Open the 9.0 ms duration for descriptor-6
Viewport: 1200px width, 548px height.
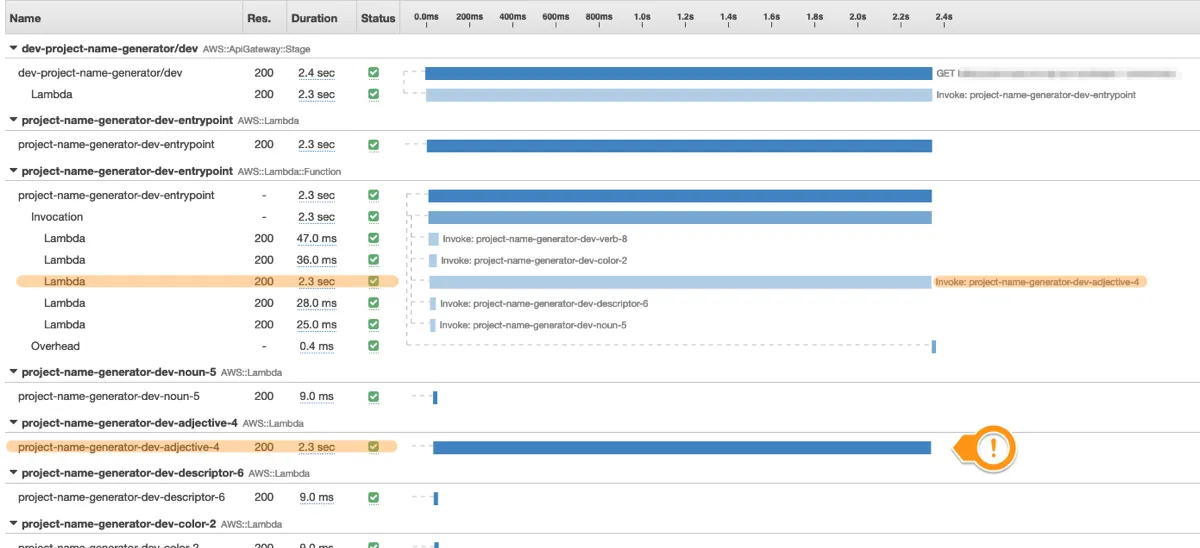(316, 497)
